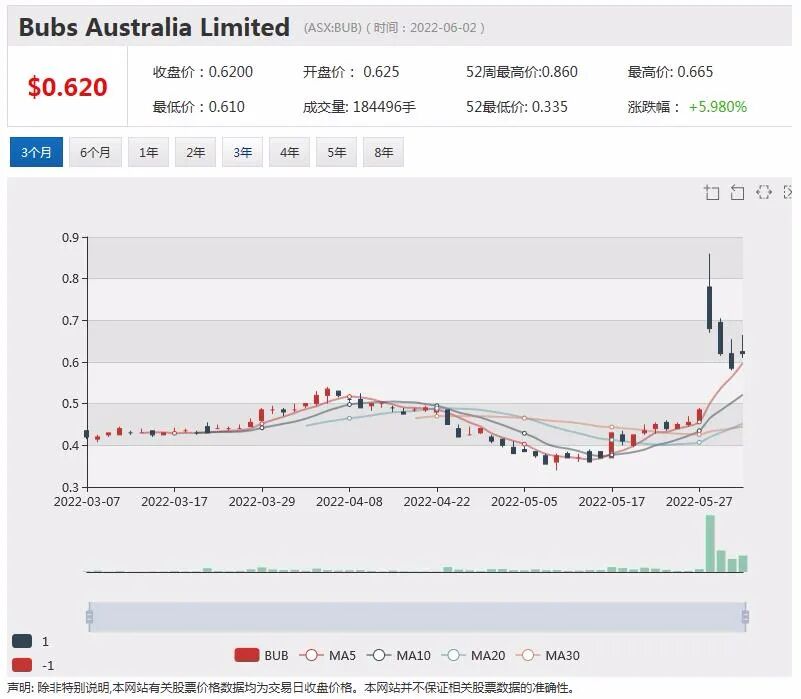Image resolution: width=801 pixels, height=699 pixels.
Task: Show the 5年 time range
Action: coord(337,152)
